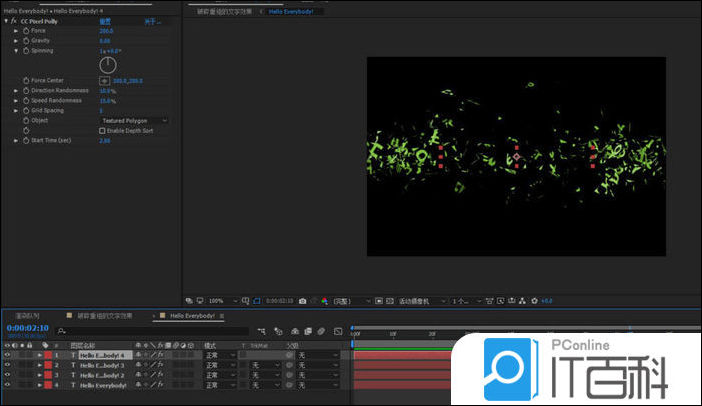702x406 pixels.
Task: Adjust the Spinning angle dial
Action: (x=107, y=65)
